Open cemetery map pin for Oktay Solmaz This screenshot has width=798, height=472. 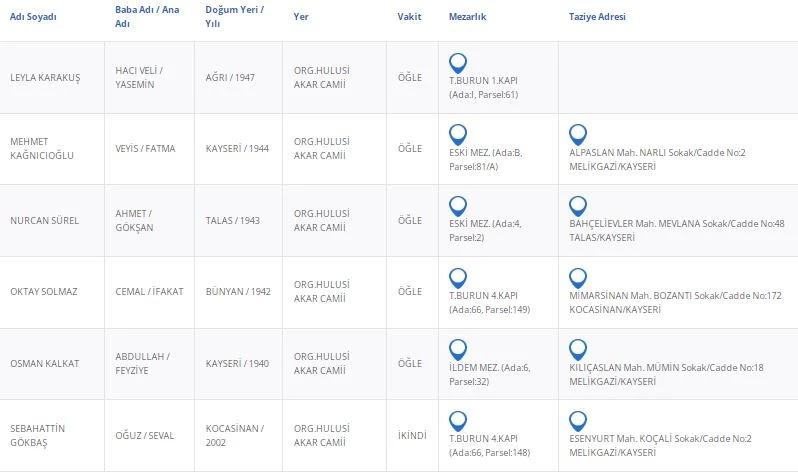point(458,277)
